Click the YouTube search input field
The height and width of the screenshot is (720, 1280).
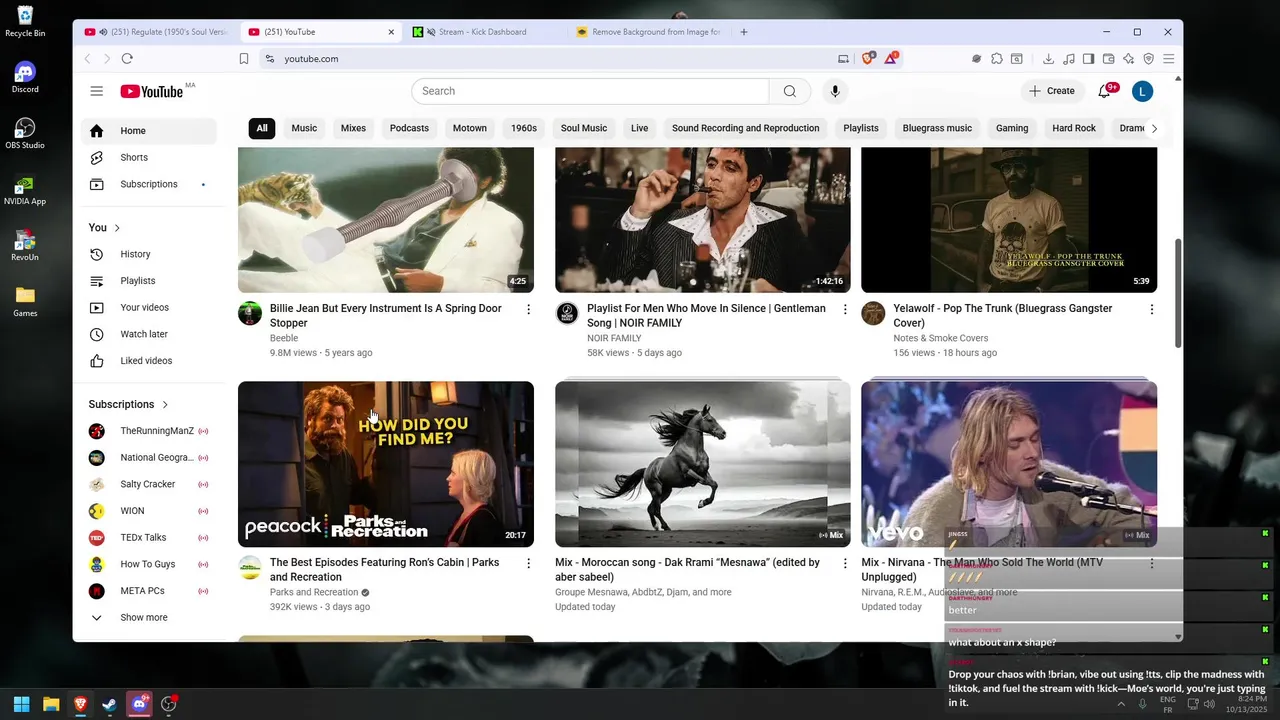coord(590,91)
